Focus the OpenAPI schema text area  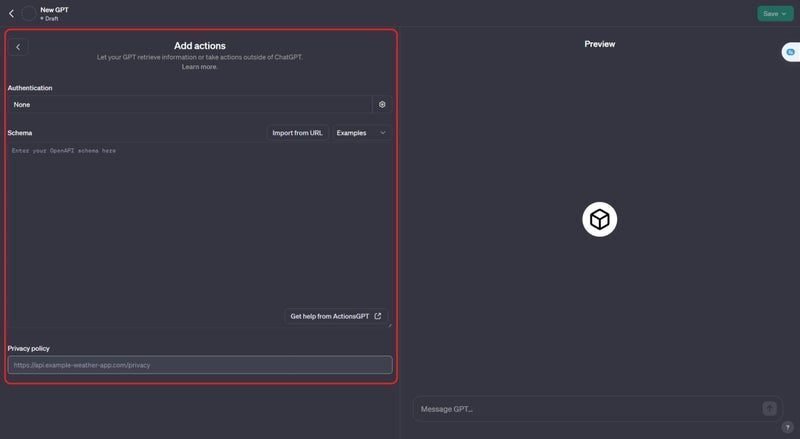coord(199,235)
